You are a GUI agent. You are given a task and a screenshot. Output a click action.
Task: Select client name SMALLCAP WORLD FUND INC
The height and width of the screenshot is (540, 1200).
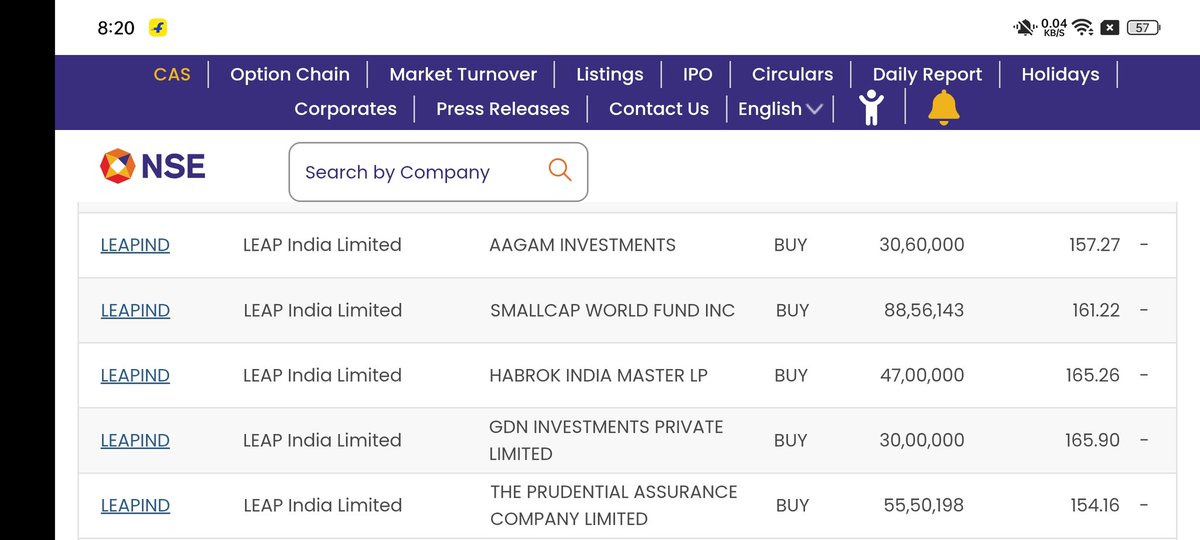point(612,310)
